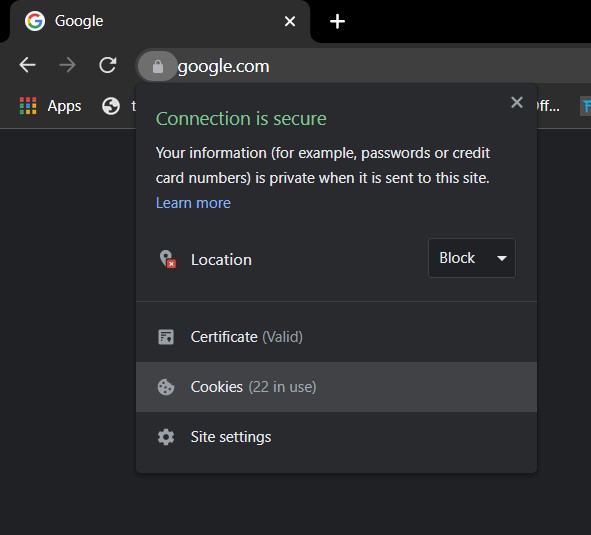Click the google.com address bar text
Image resolution: width=591 pixels, height=535 pixels.
point(224,66)
